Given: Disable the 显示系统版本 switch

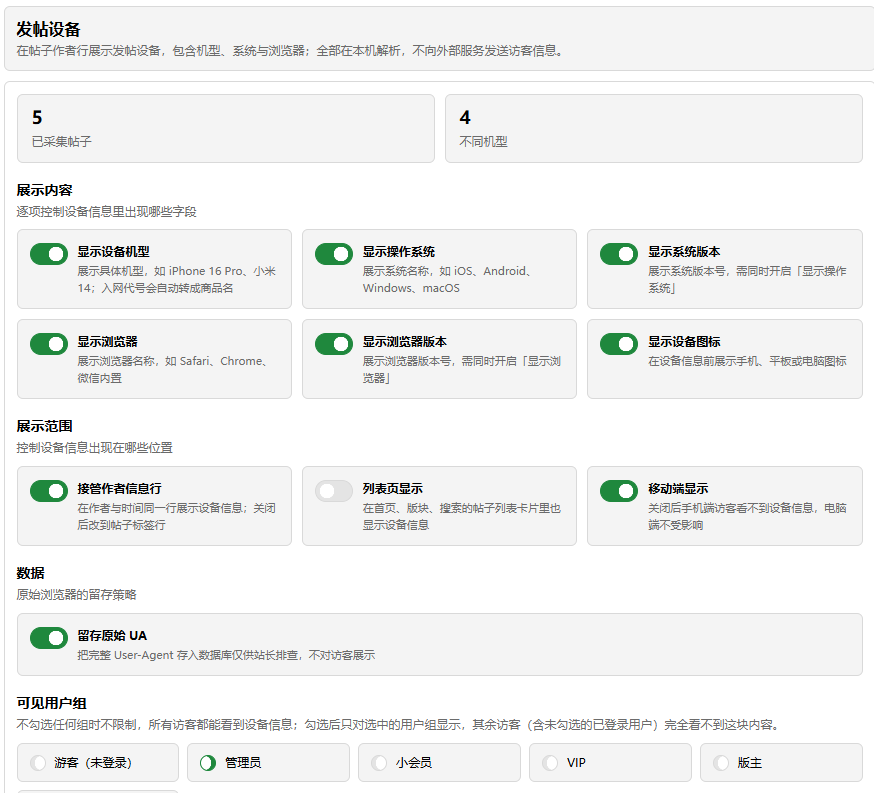Looking at the screenshot, I should coord(619,254).
